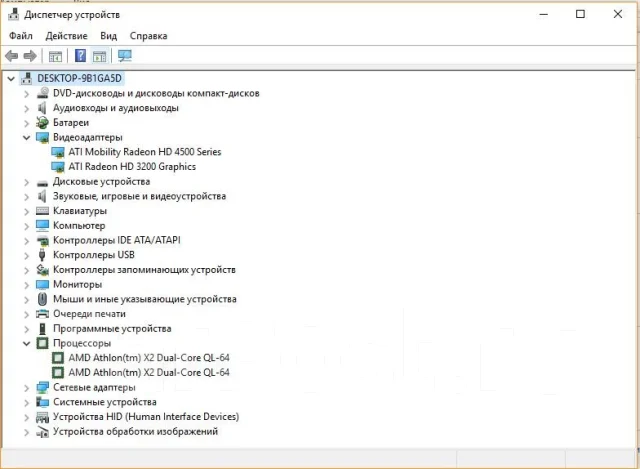The width and height of the screenshot is (640, 469).
Task: Click the Forward arrow toolbar icon
Action: click(x=30, y=56)
